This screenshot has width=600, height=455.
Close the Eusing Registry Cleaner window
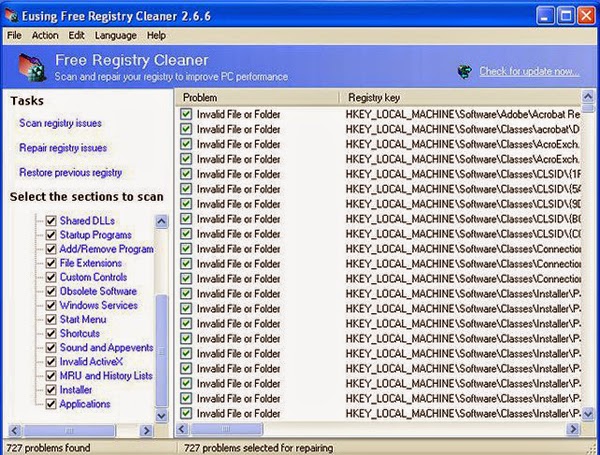click(586, 16)
